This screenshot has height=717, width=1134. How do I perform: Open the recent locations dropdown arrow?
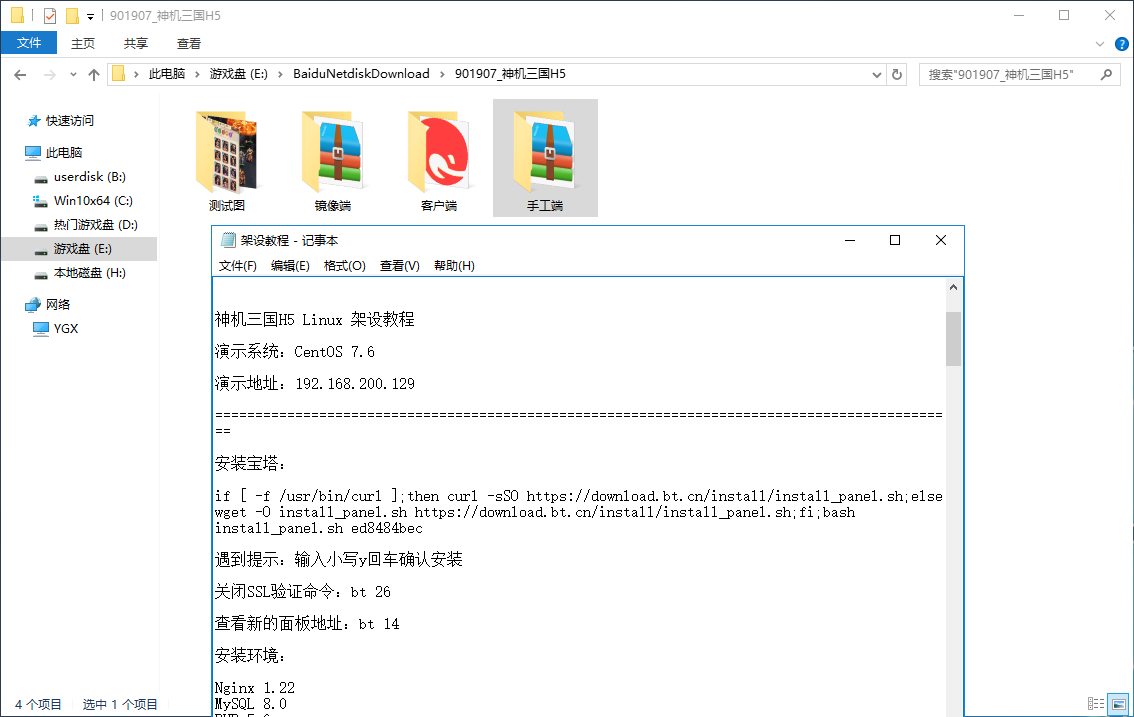(73, 74)
